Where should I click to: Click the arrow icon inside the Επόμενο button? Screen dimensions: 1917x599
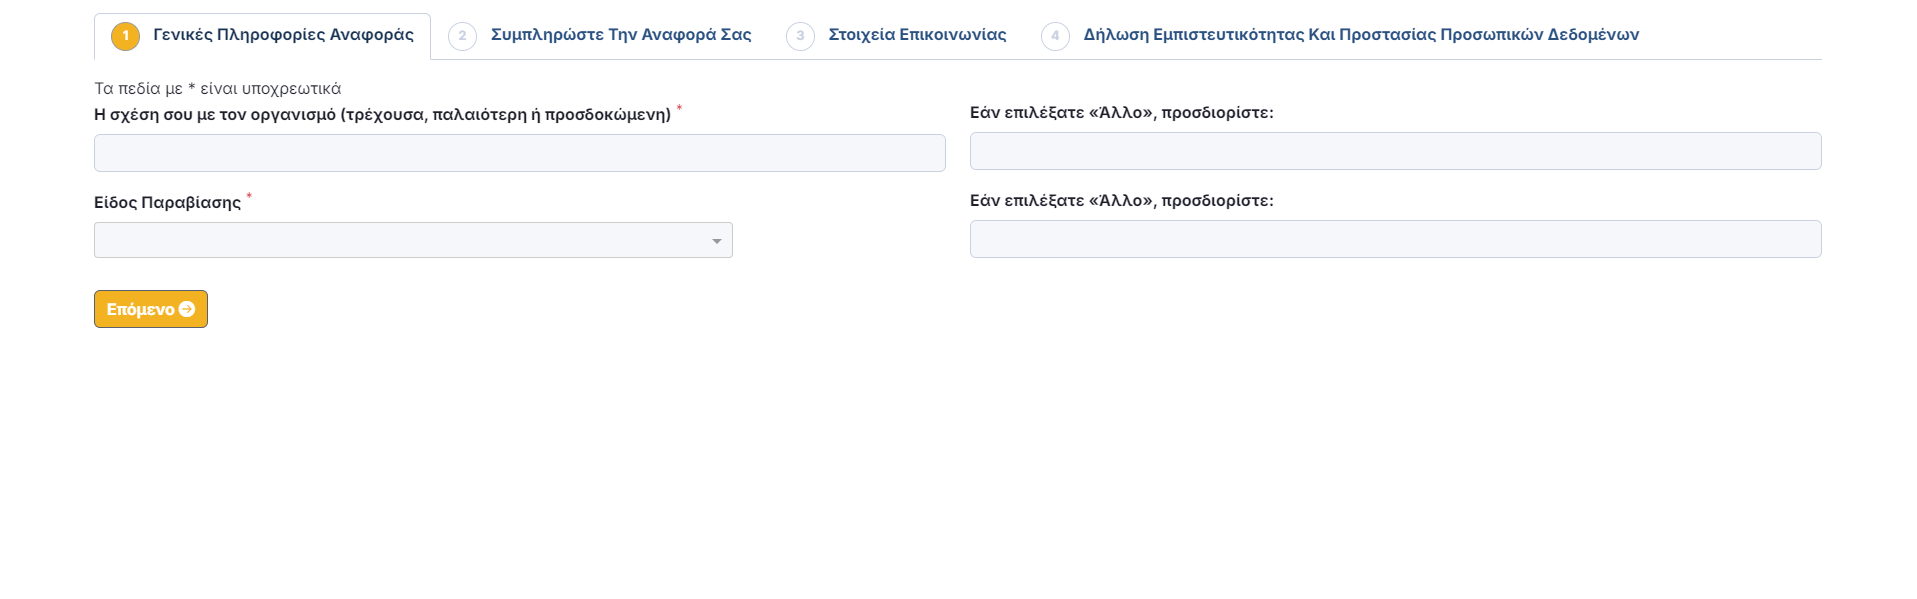pos(187,309)
